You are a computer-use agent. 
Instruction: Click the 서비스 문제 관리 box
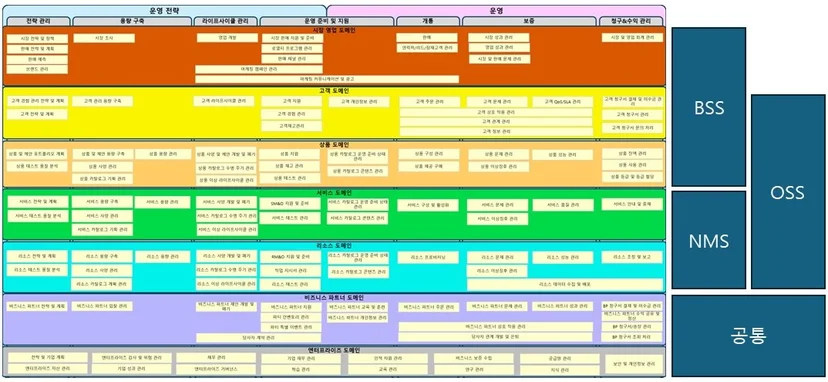(x=497, y=205)
